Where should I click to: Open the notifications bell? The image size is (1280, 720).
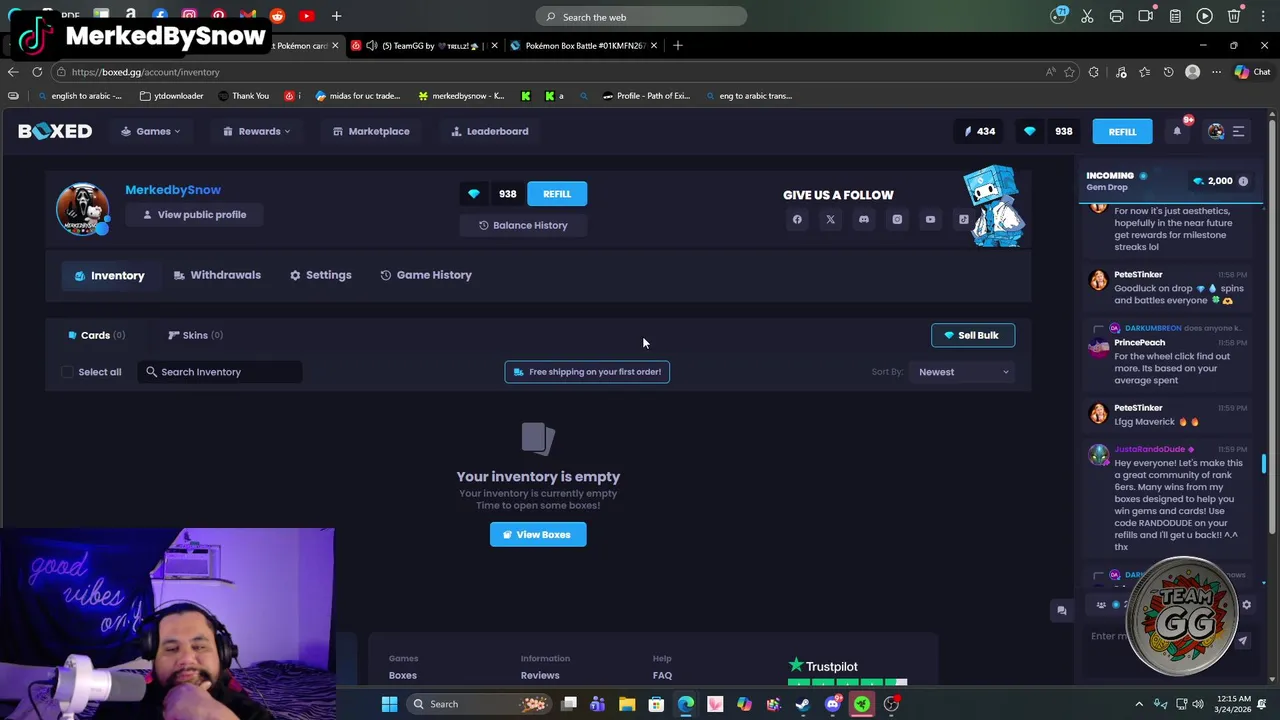point(1177,131)
